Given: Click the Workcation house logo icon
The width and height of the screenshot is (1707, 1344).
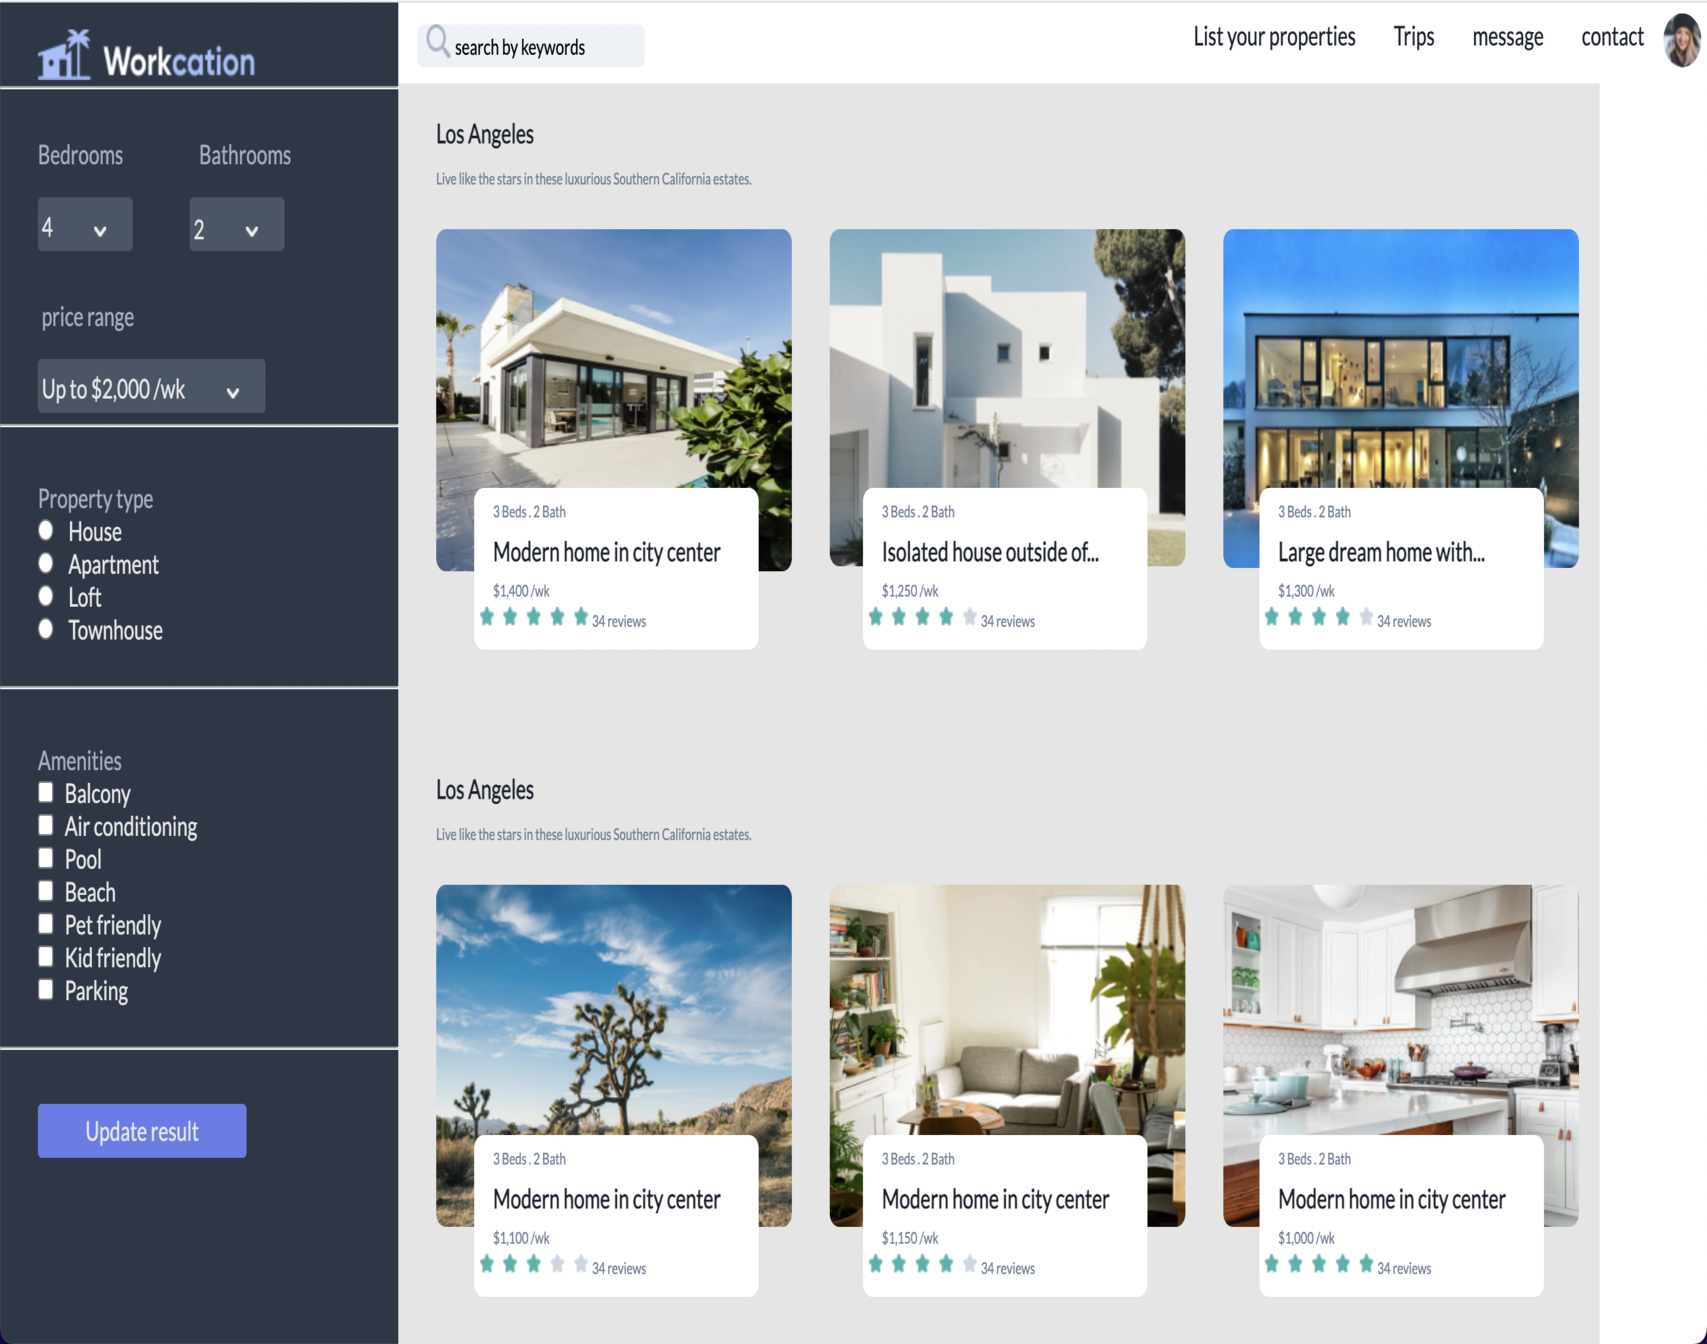Looking at the screenshot, I should 64,55.
